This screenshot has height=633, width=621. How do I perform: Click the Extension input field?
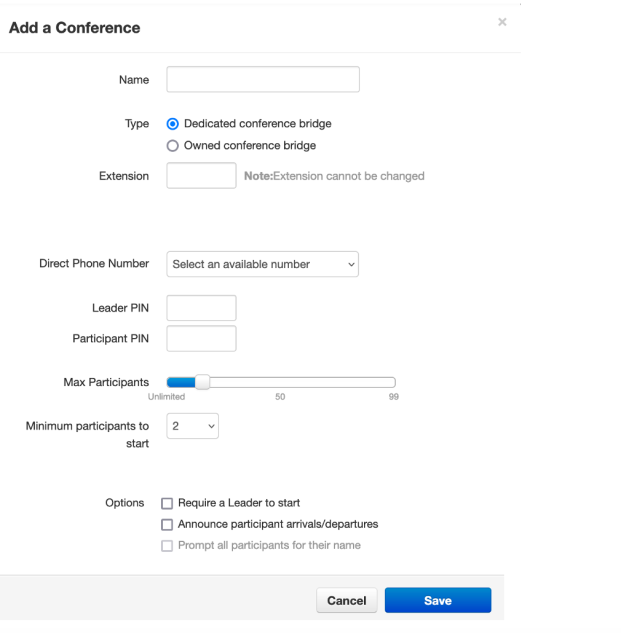[201, 176]
